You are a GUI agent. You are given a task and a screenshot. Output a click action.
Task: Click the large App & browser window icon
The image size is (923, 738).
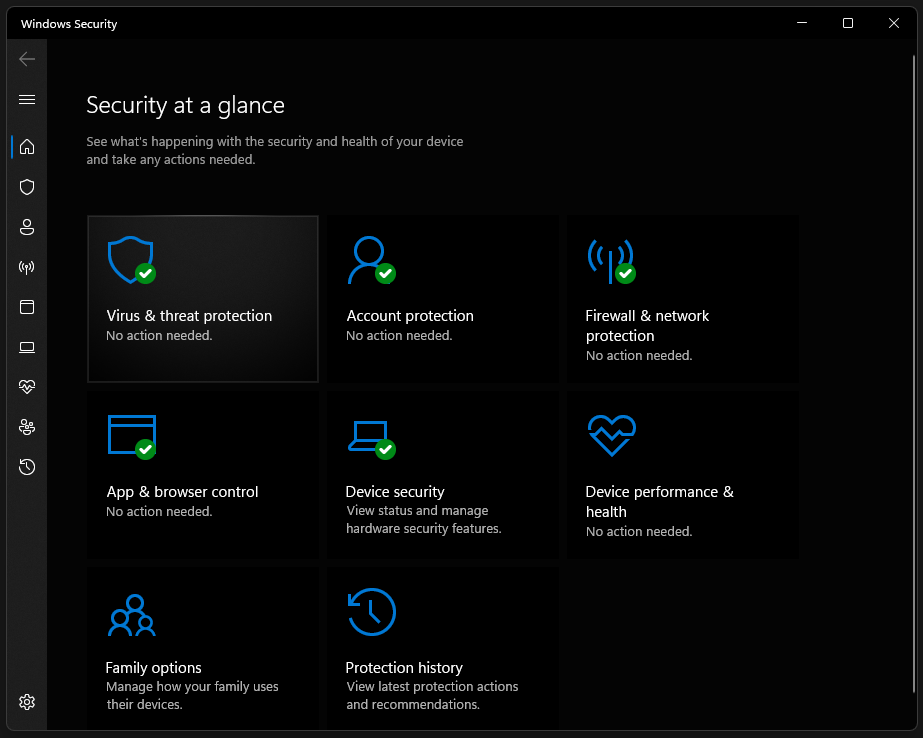click(132, 437)
